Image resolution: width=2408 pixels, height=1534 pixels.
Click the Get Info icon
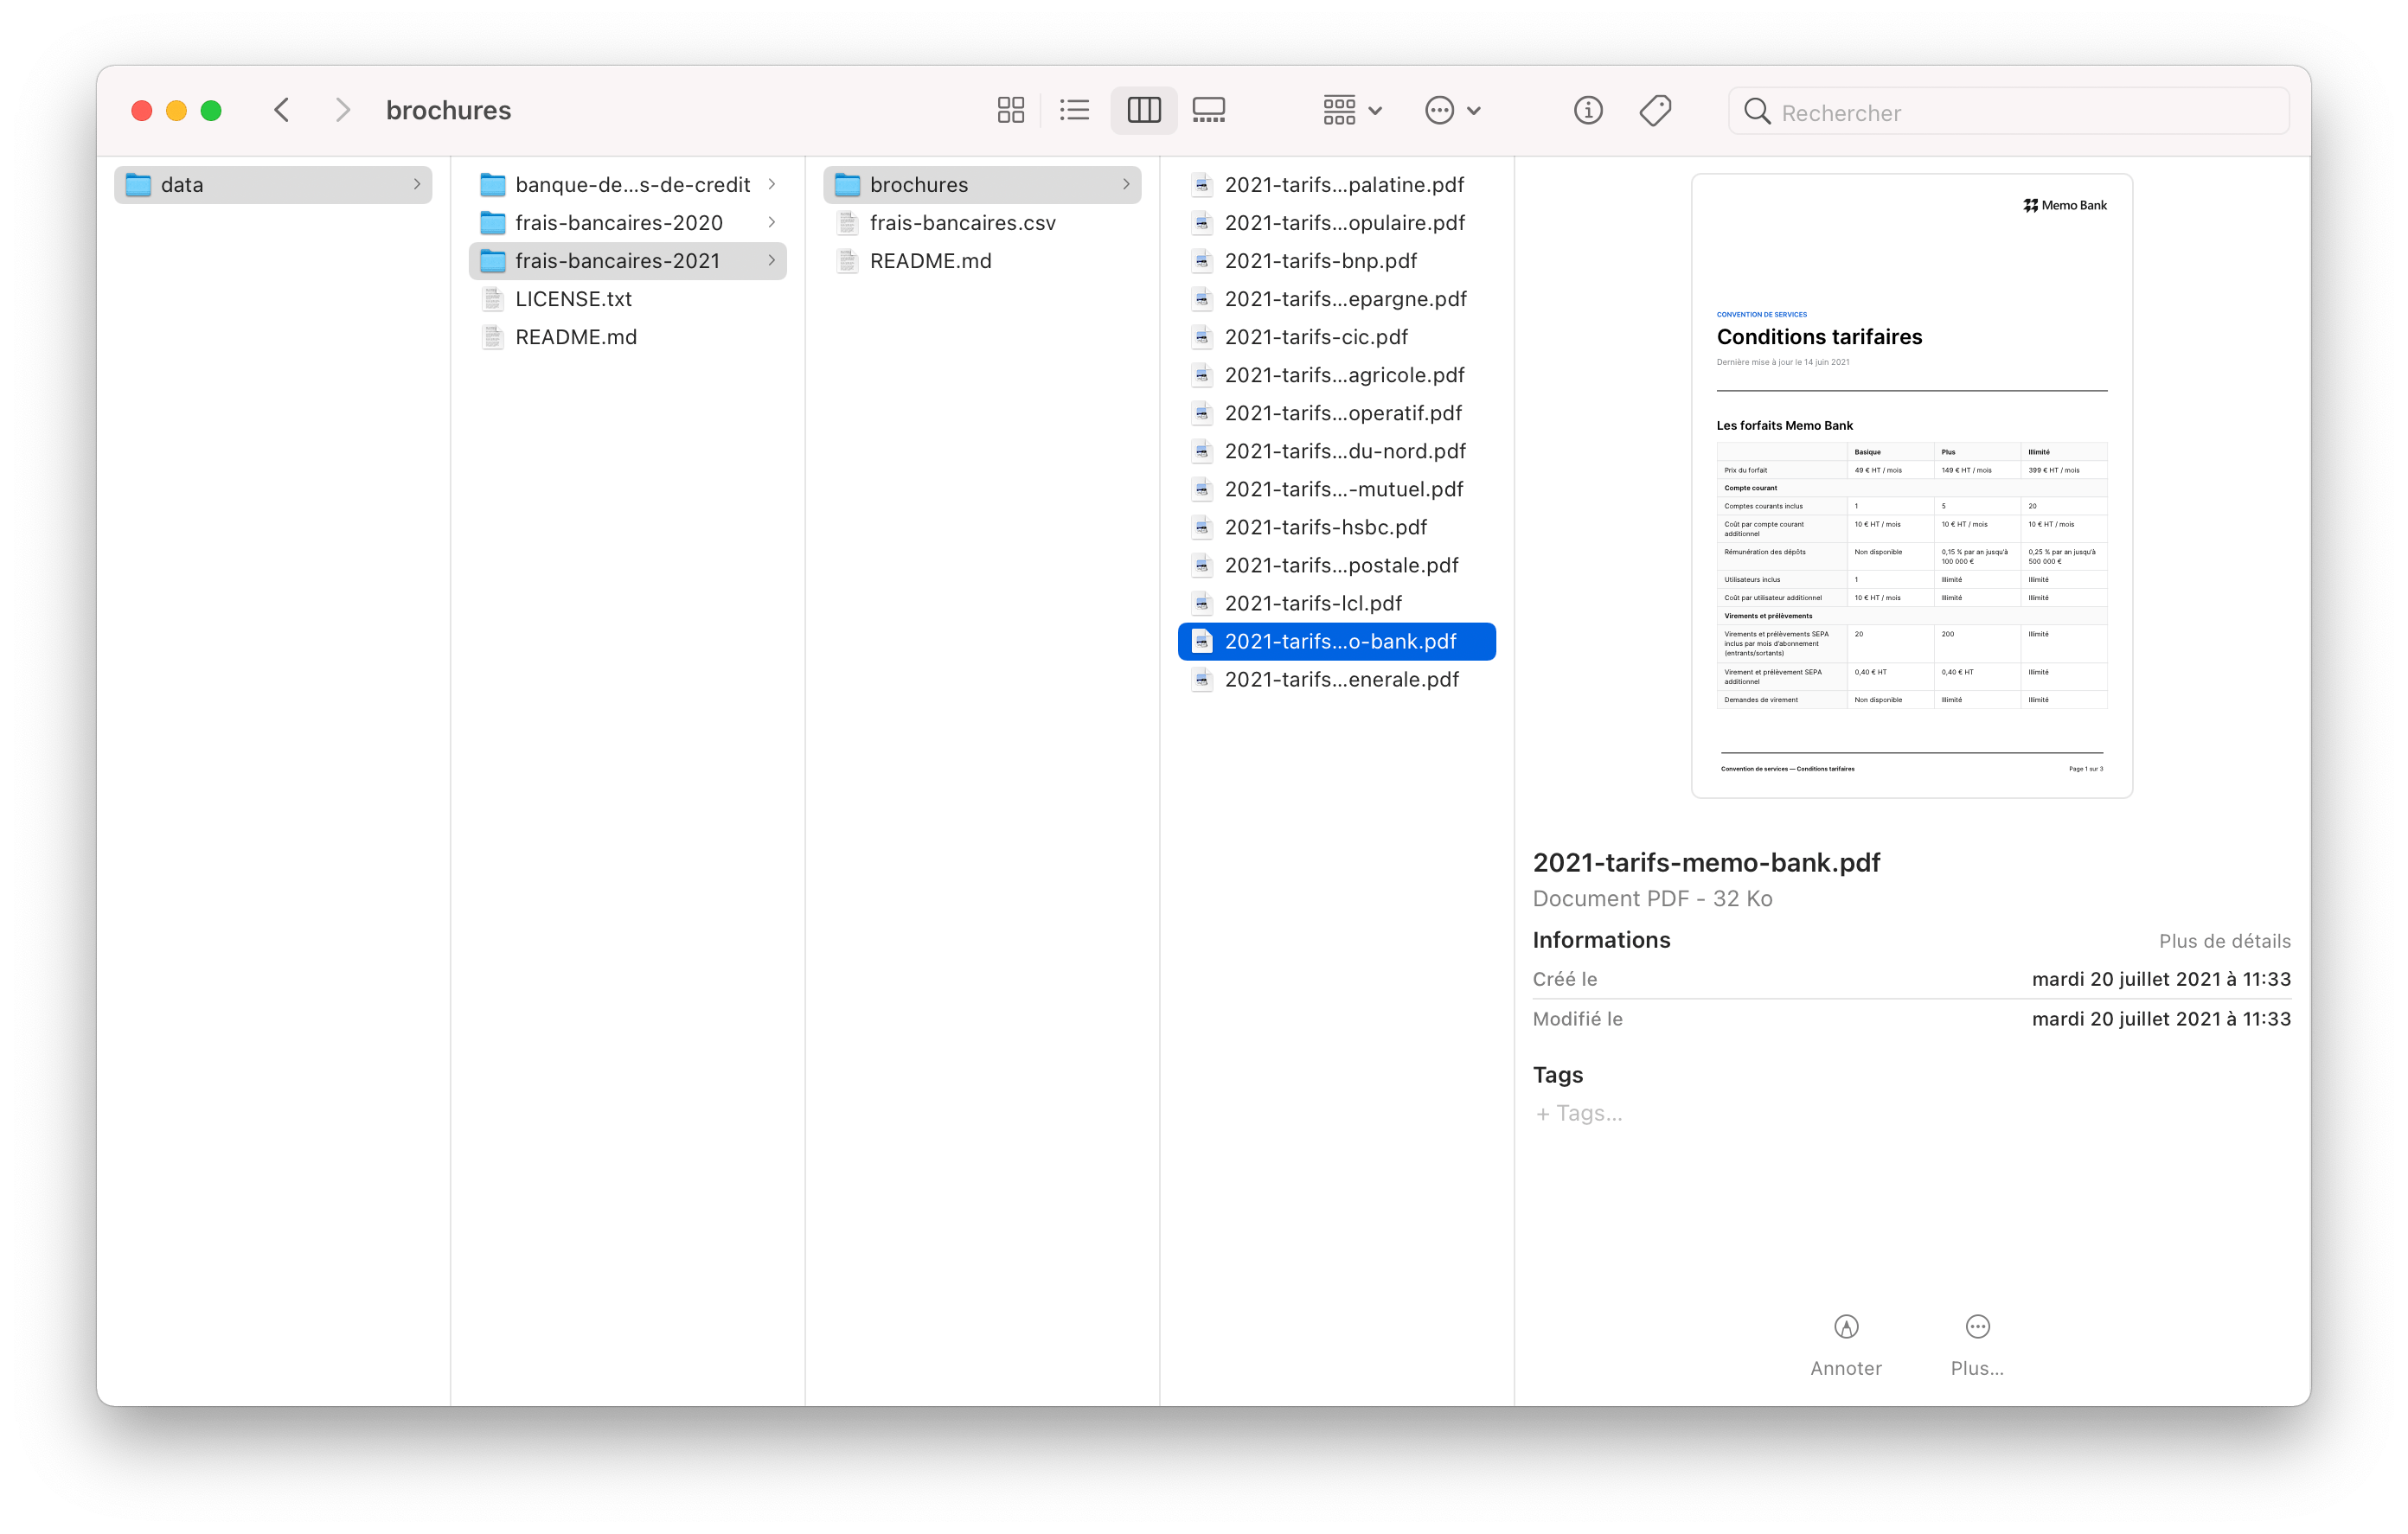1587,110
